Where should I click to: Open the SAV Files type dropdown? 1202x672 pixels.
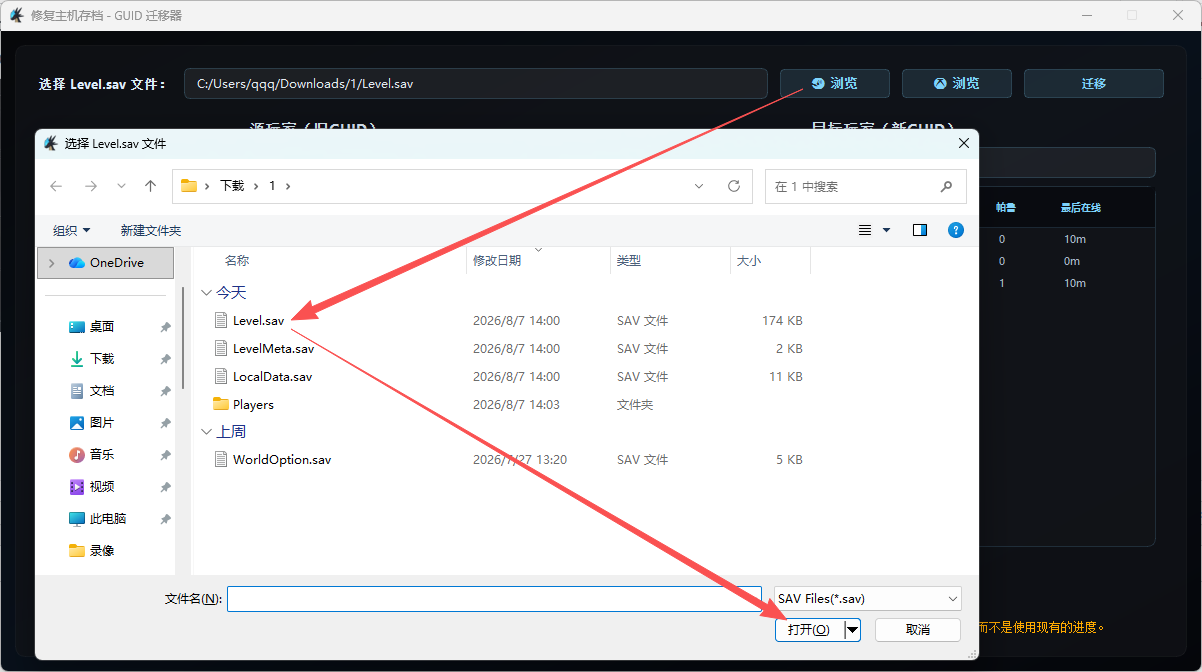pyautogui.click(x=867, y=599)
